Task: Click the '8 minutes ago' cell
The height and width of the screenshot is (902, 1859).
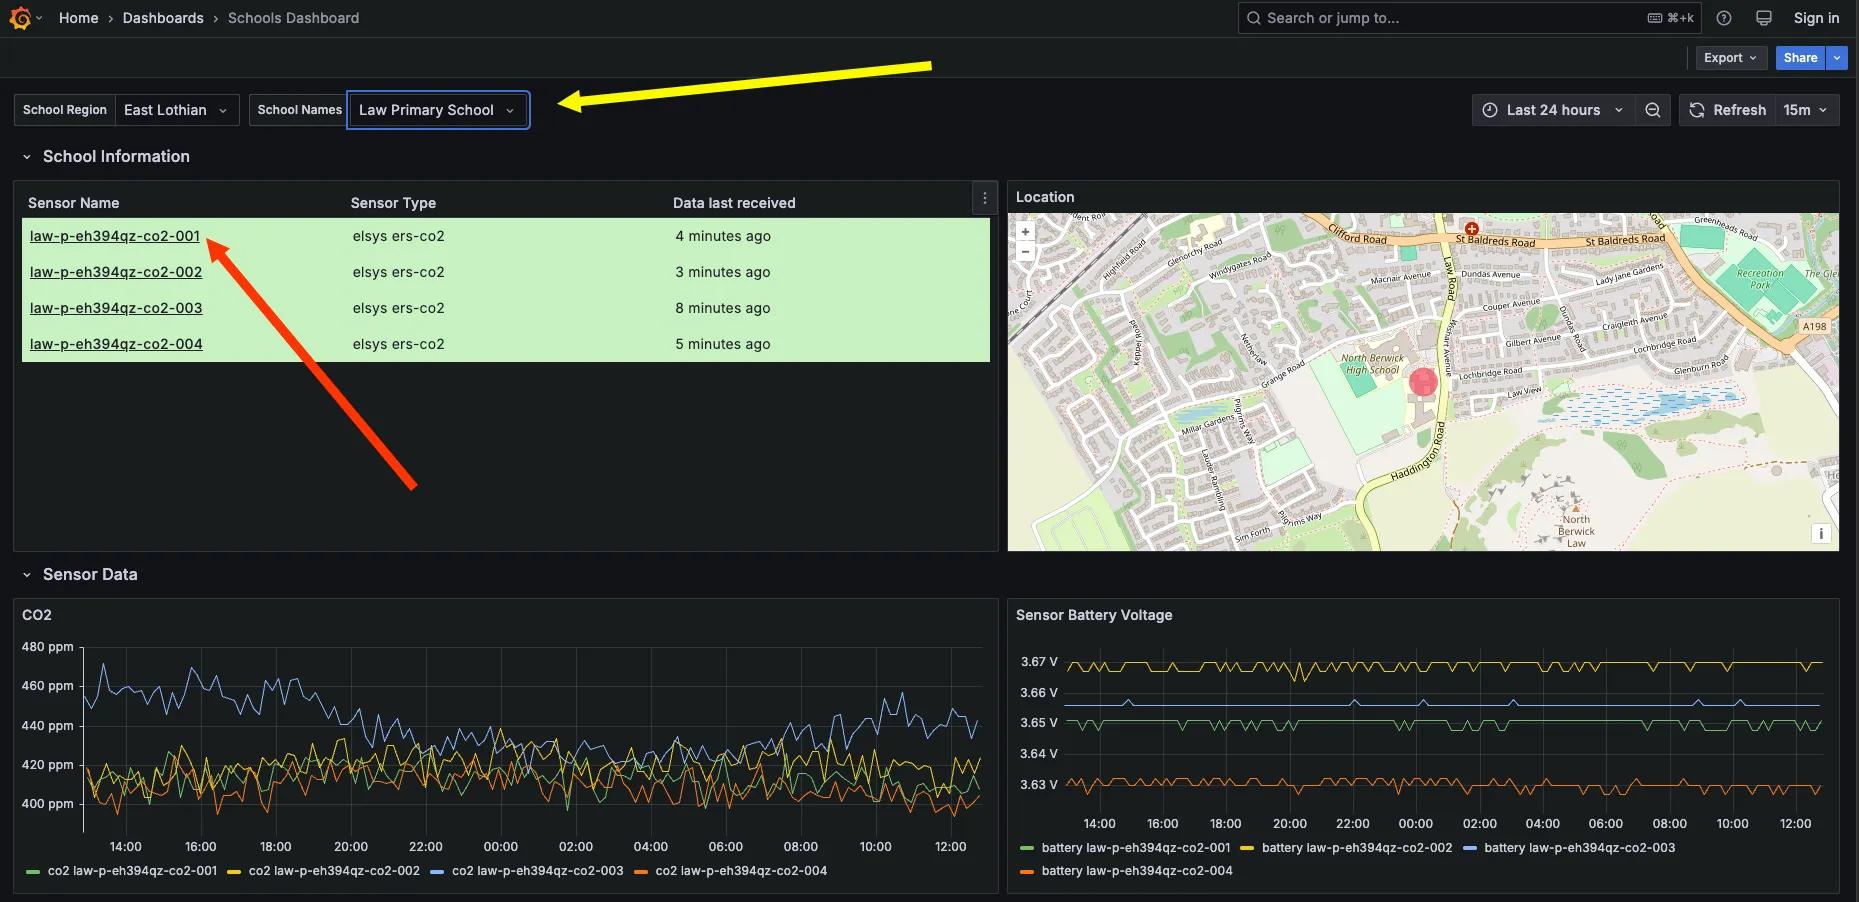Action: (x=723, y=308)
